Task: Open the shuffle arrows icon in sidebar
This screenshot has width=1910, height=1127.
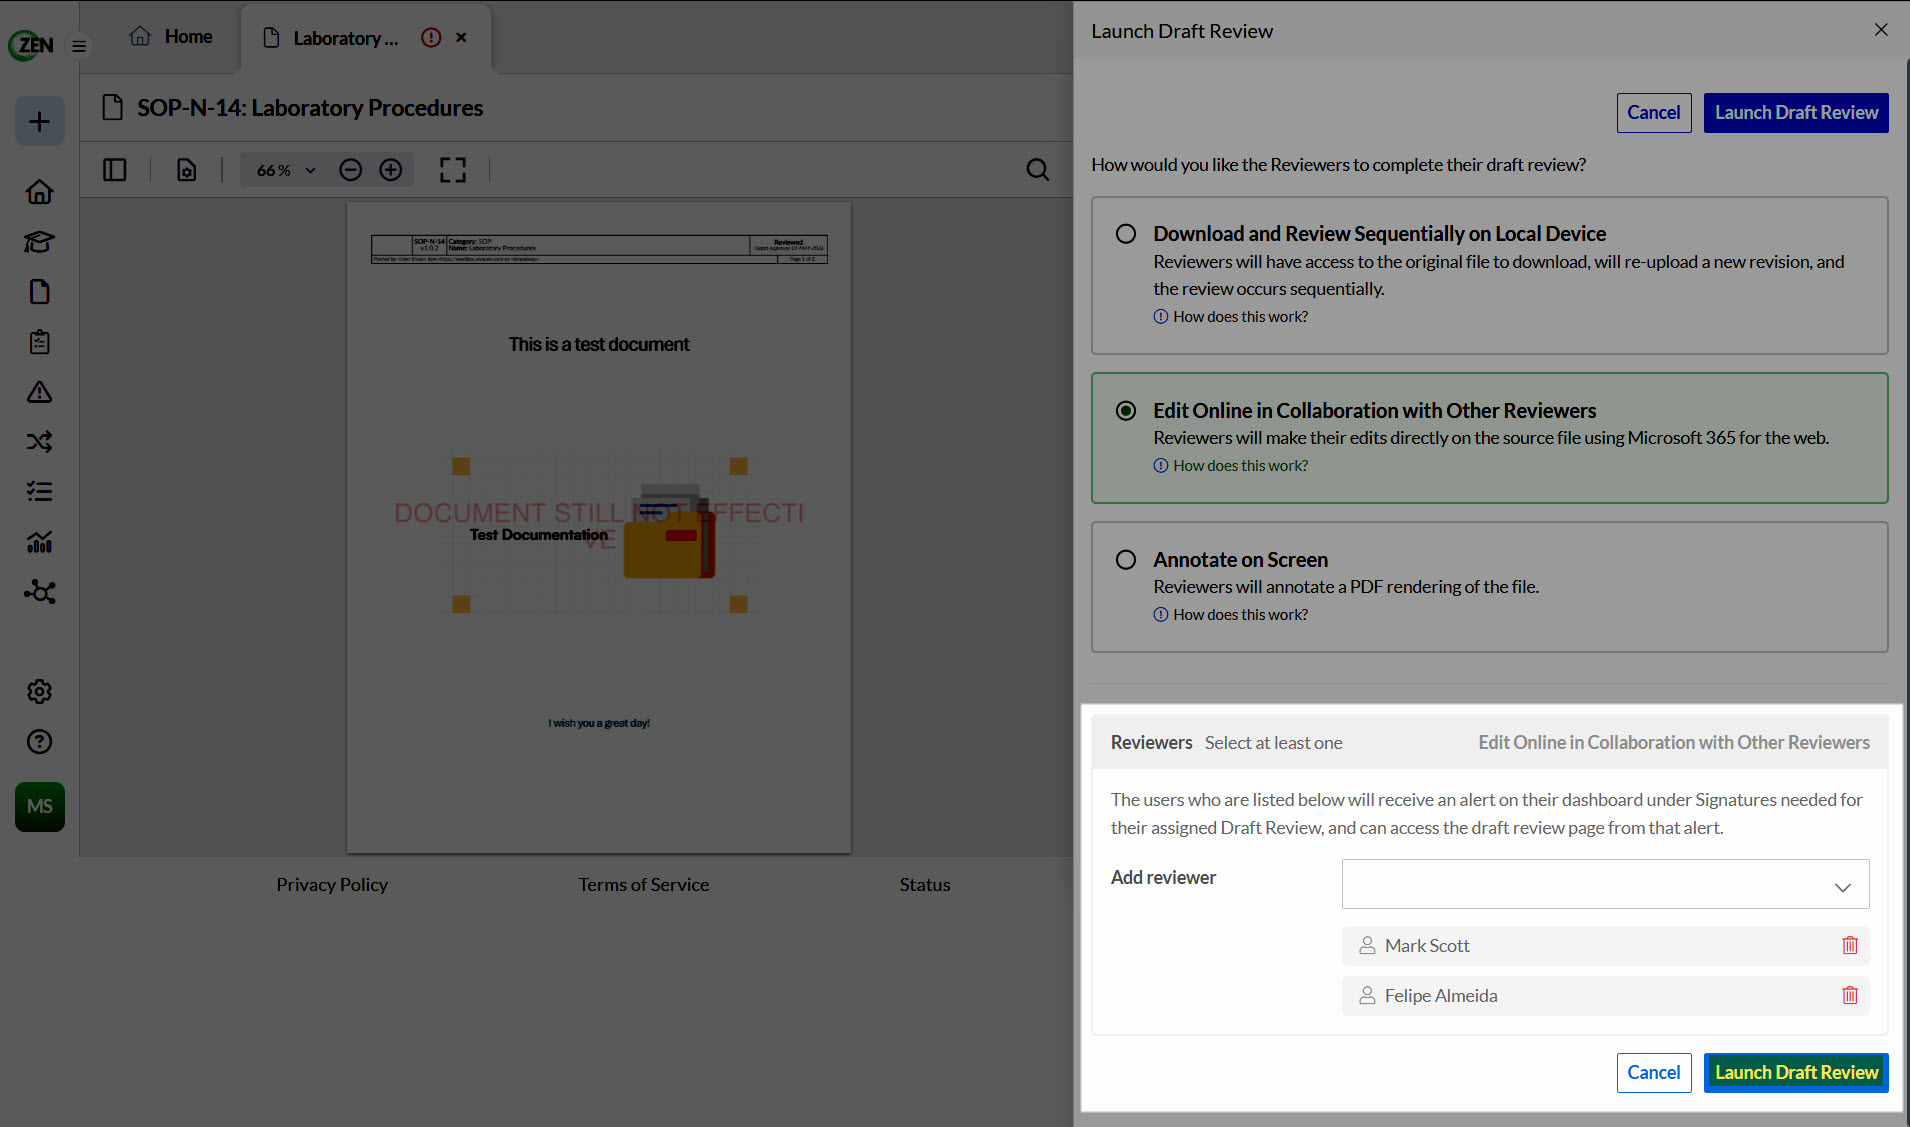Action: [40, 442]
